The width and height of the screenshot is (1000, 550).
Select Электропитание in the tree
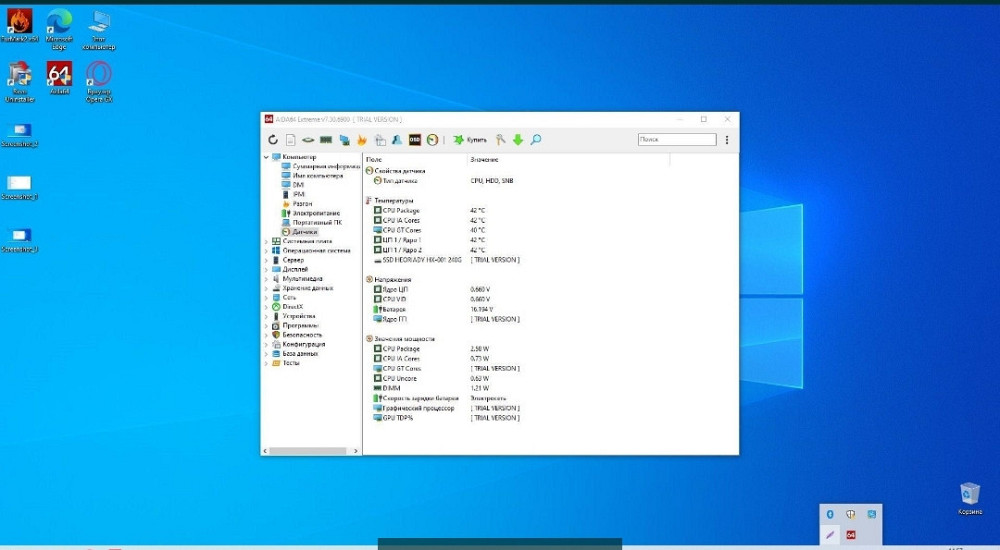tap(316, 213)
